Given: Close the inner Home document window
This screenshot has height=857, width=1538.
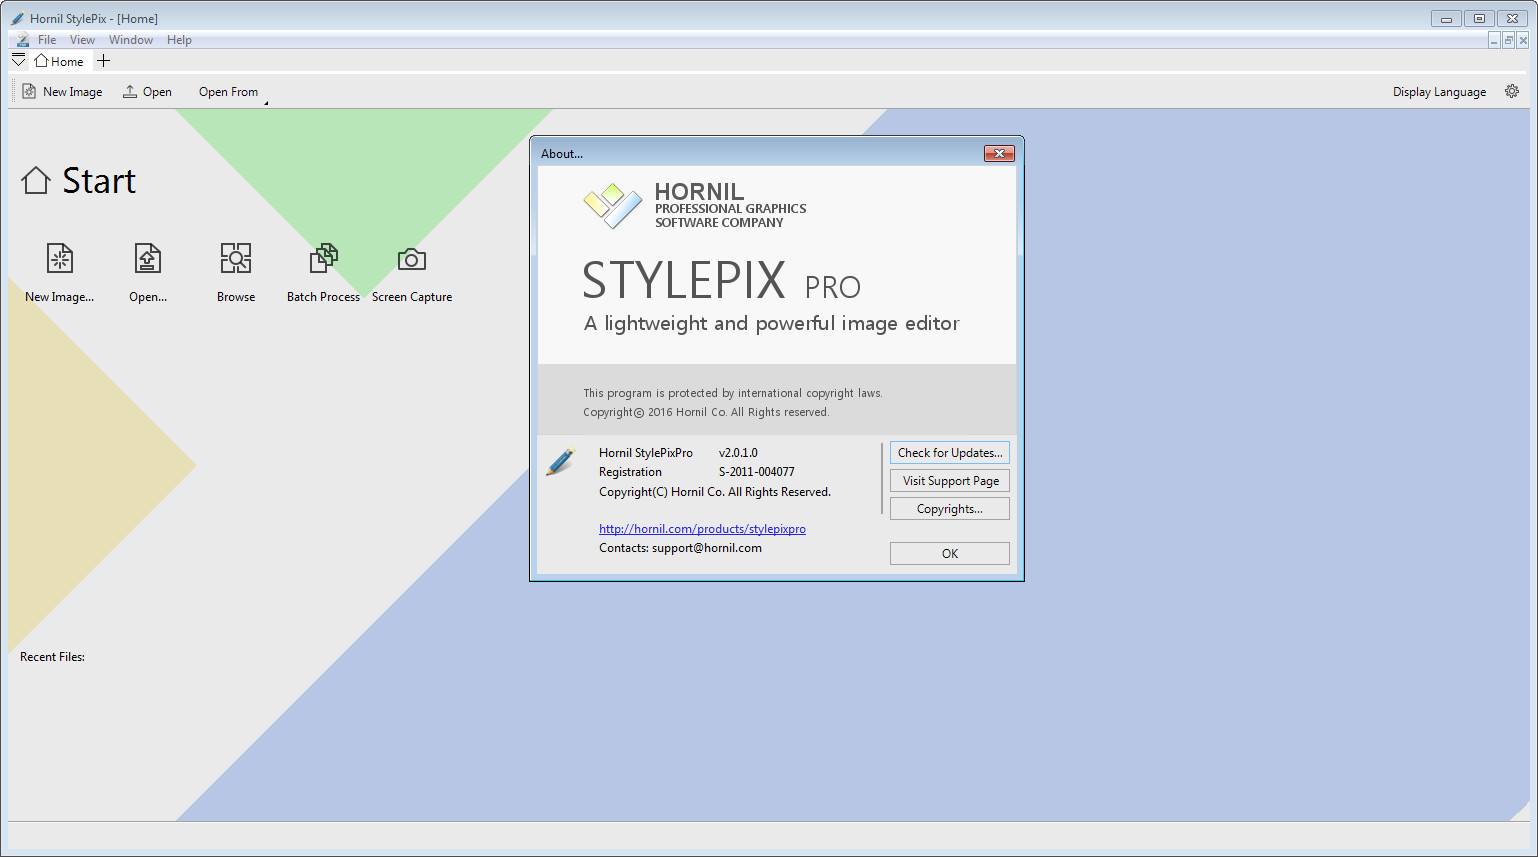Looking at the screenshot, I should click(x=1524, y=40).
